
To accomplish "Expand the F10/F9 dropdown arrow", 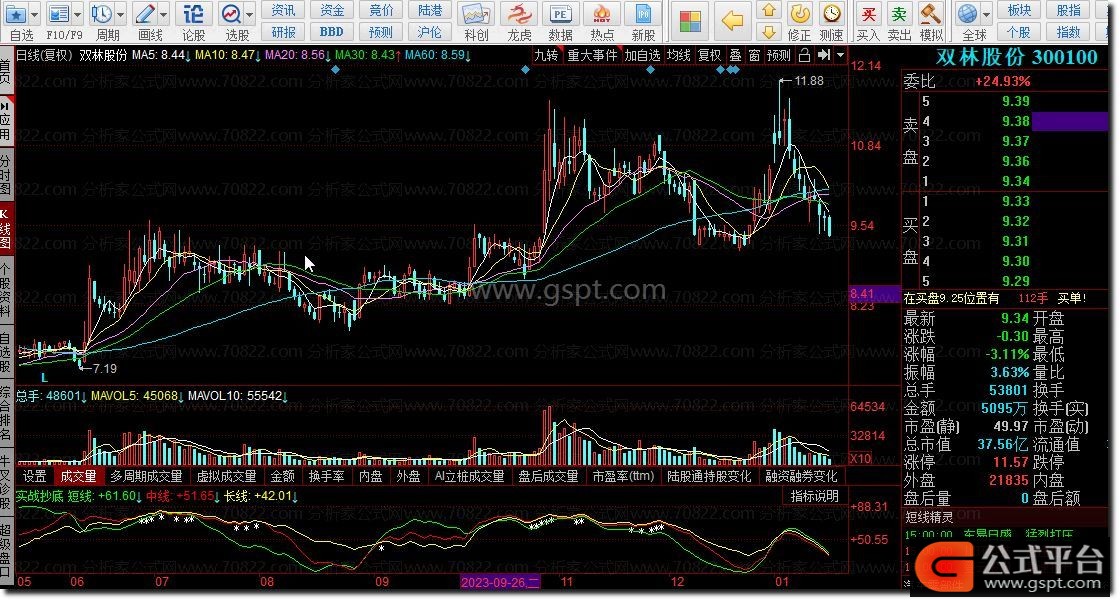I will pyautogui.click(x=78, y=14).
